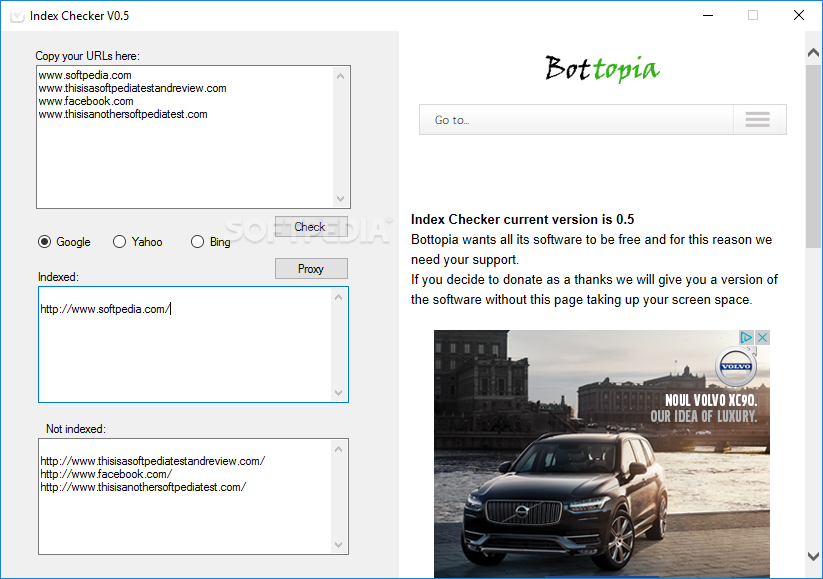
Task: Click scroll up arrow in Not indexed box
Action: point(339,449)
